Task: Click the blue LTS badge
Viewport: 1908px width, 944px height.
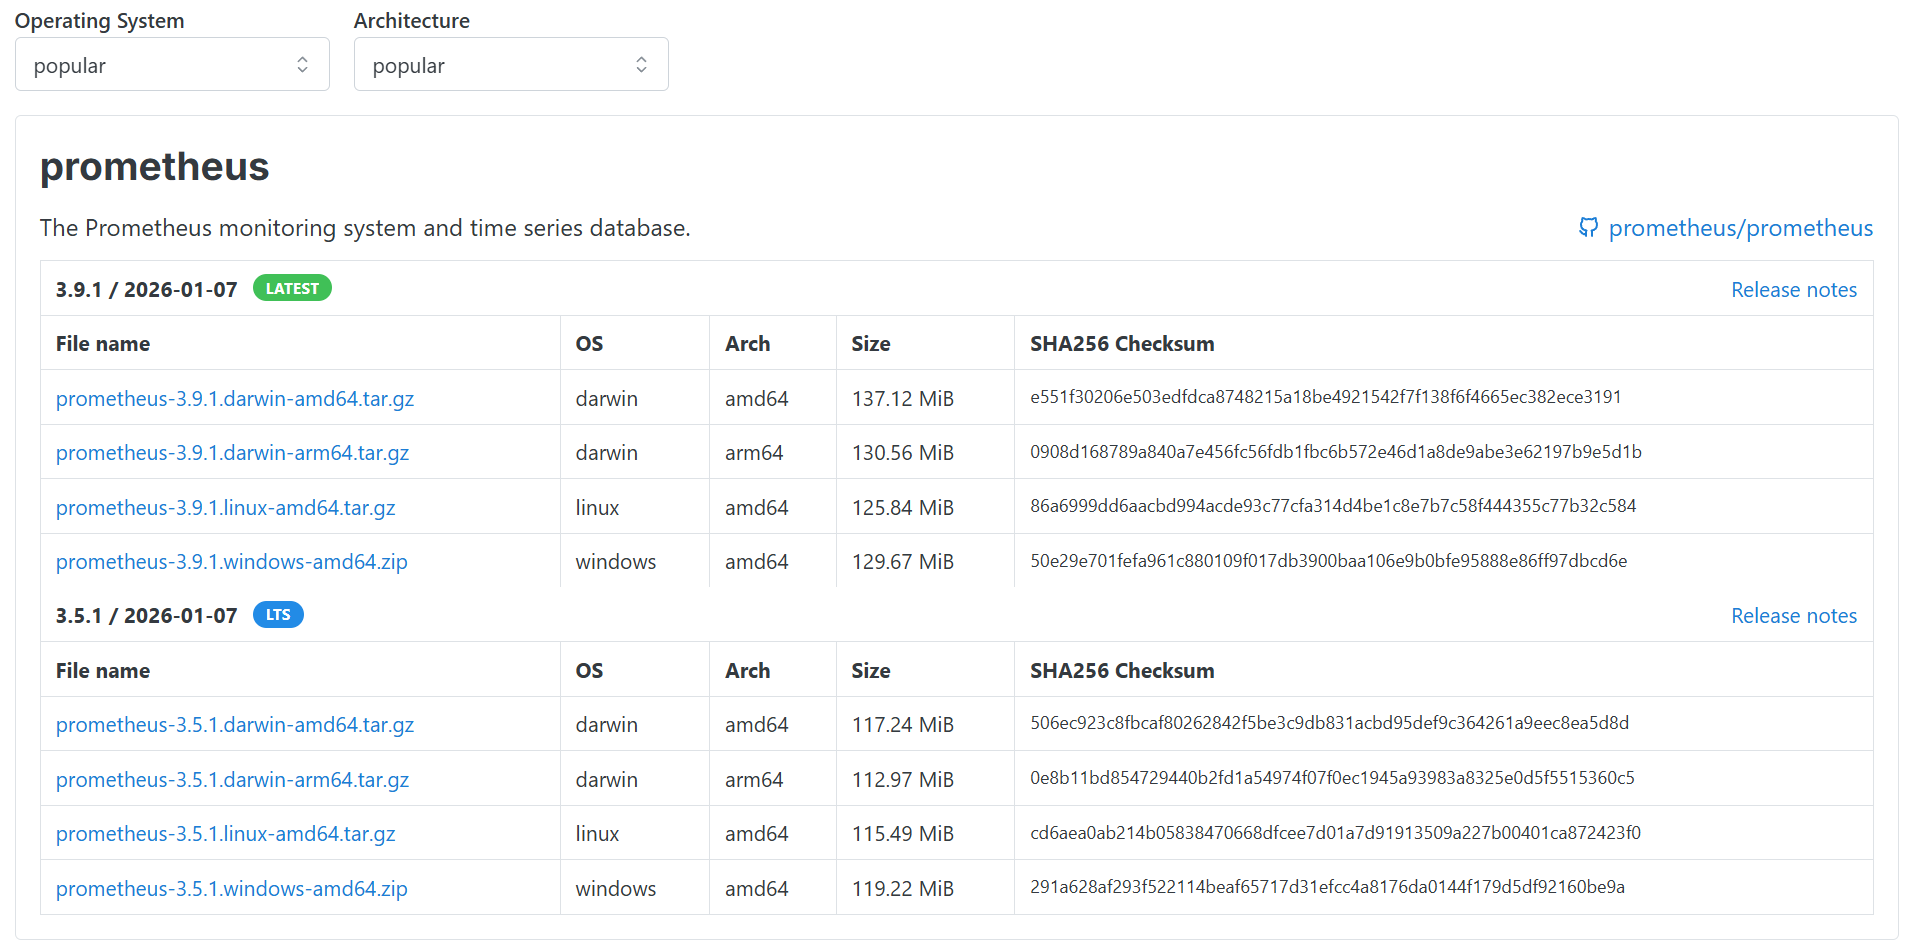Action: click(278, 614)
